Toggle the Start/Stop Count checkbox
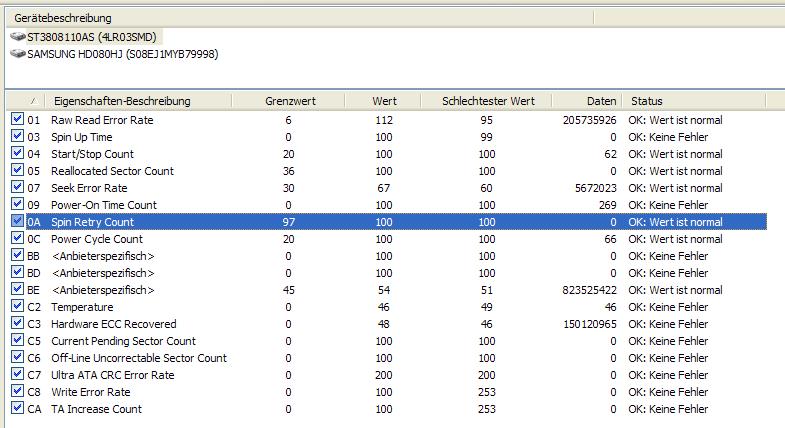This screenshot has width=785, height=428. (x=18, y=153)
